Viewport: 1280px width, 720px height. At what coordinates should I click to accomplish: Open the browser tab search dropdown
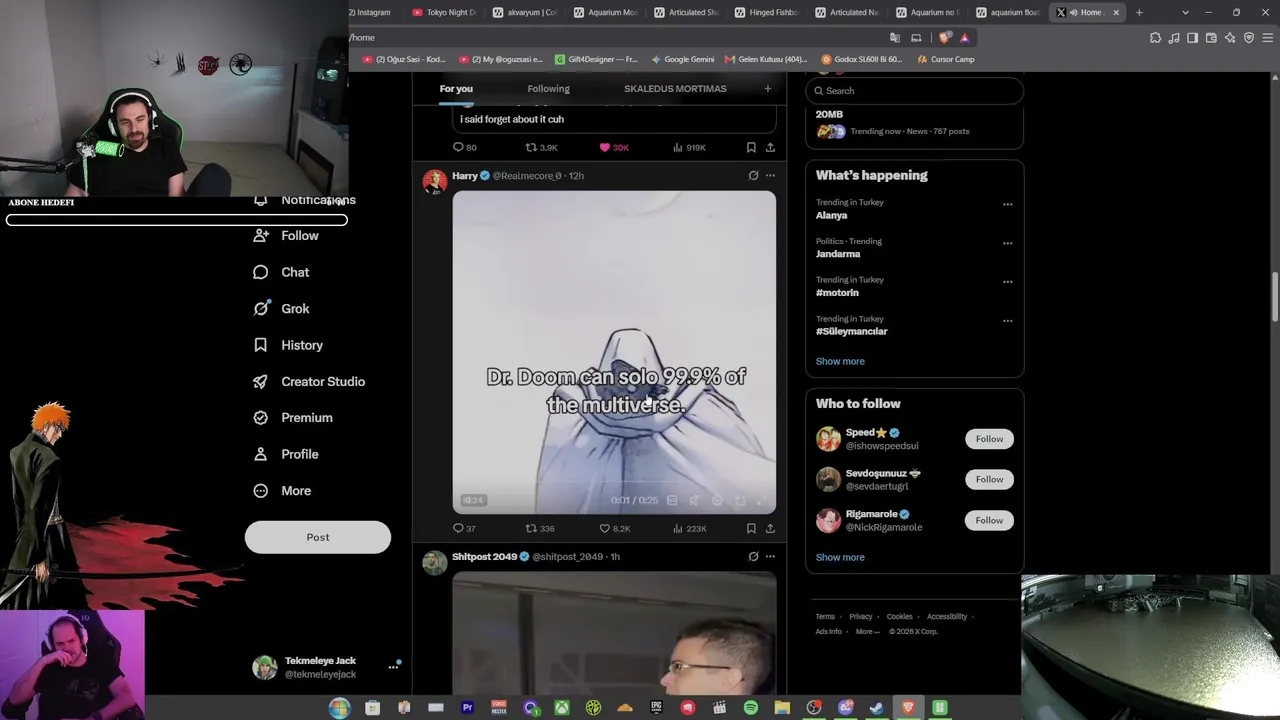1185,12
